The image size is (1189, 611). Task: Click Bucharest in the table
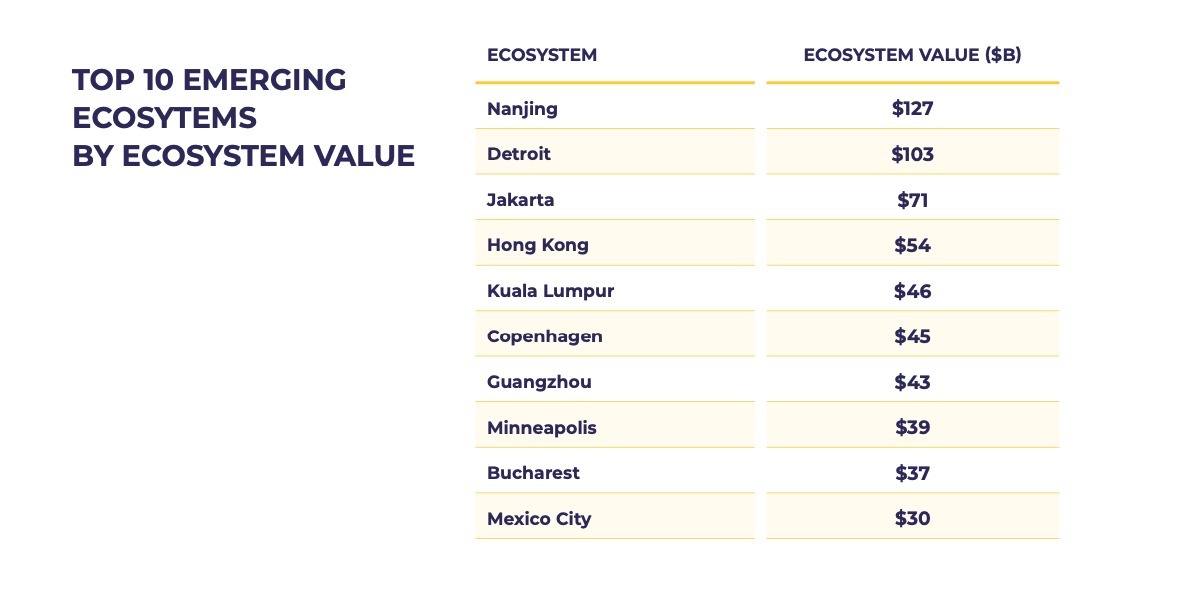[533, 473]
